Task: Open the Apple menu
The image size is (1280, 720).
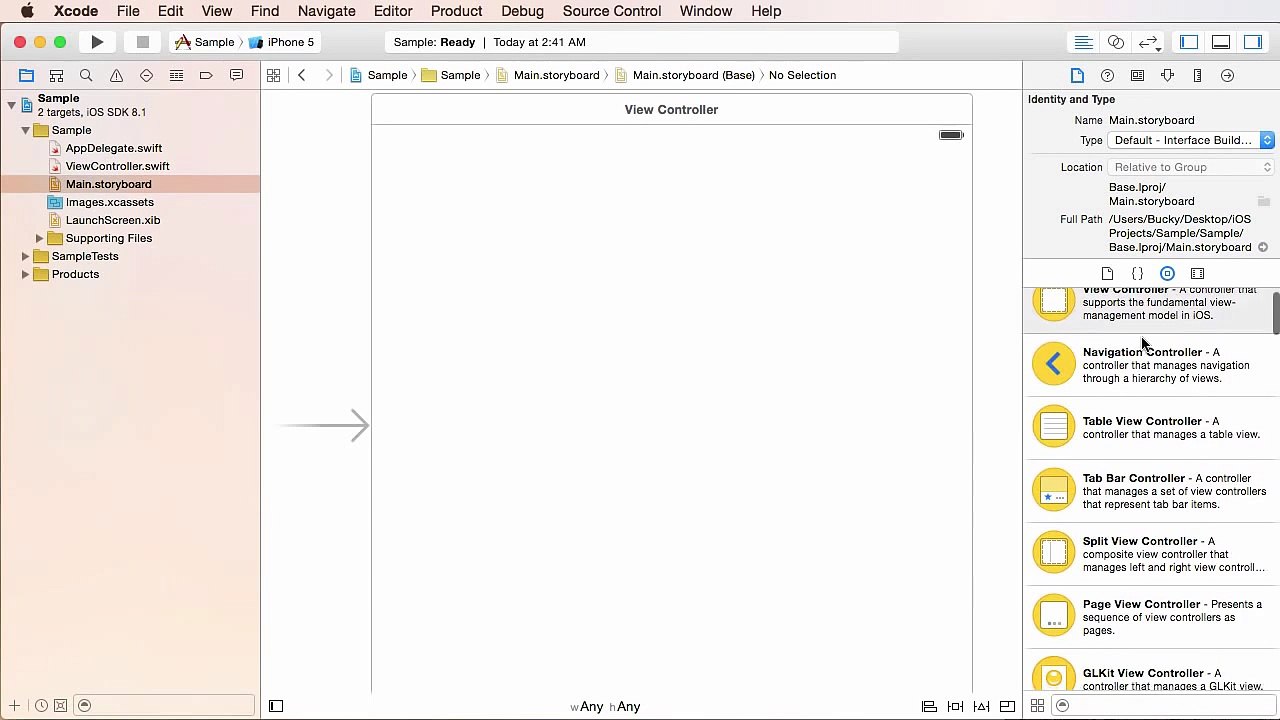Action: pos(27,11)
